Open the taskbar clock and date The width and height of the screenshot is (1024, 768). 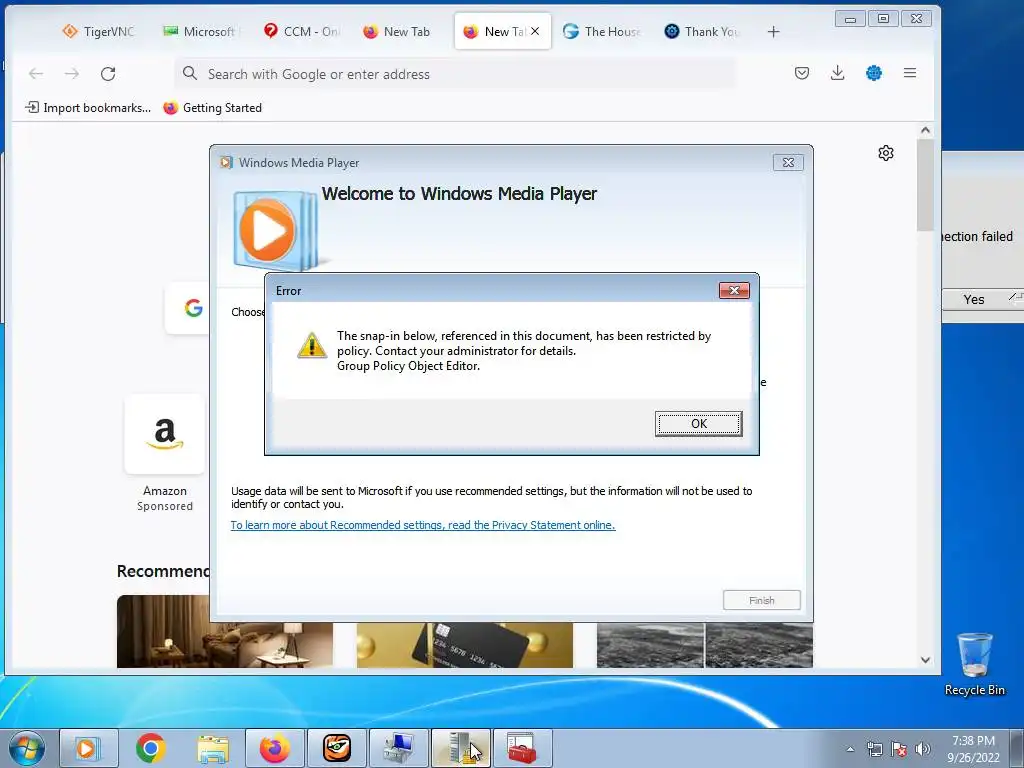pos(973,749)
